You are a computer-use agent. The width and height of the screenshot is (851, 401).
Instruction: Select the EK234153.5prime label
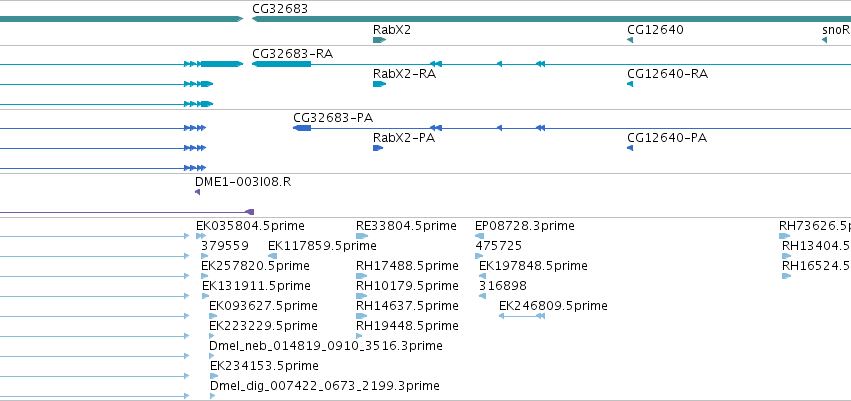[x=264, y=366]
